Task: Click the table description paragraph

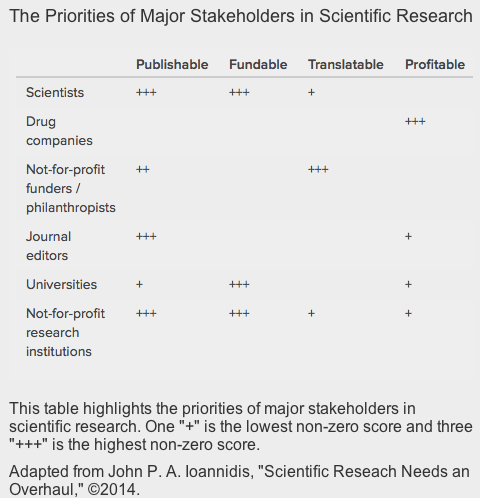Action: click(x=241, y=427)
